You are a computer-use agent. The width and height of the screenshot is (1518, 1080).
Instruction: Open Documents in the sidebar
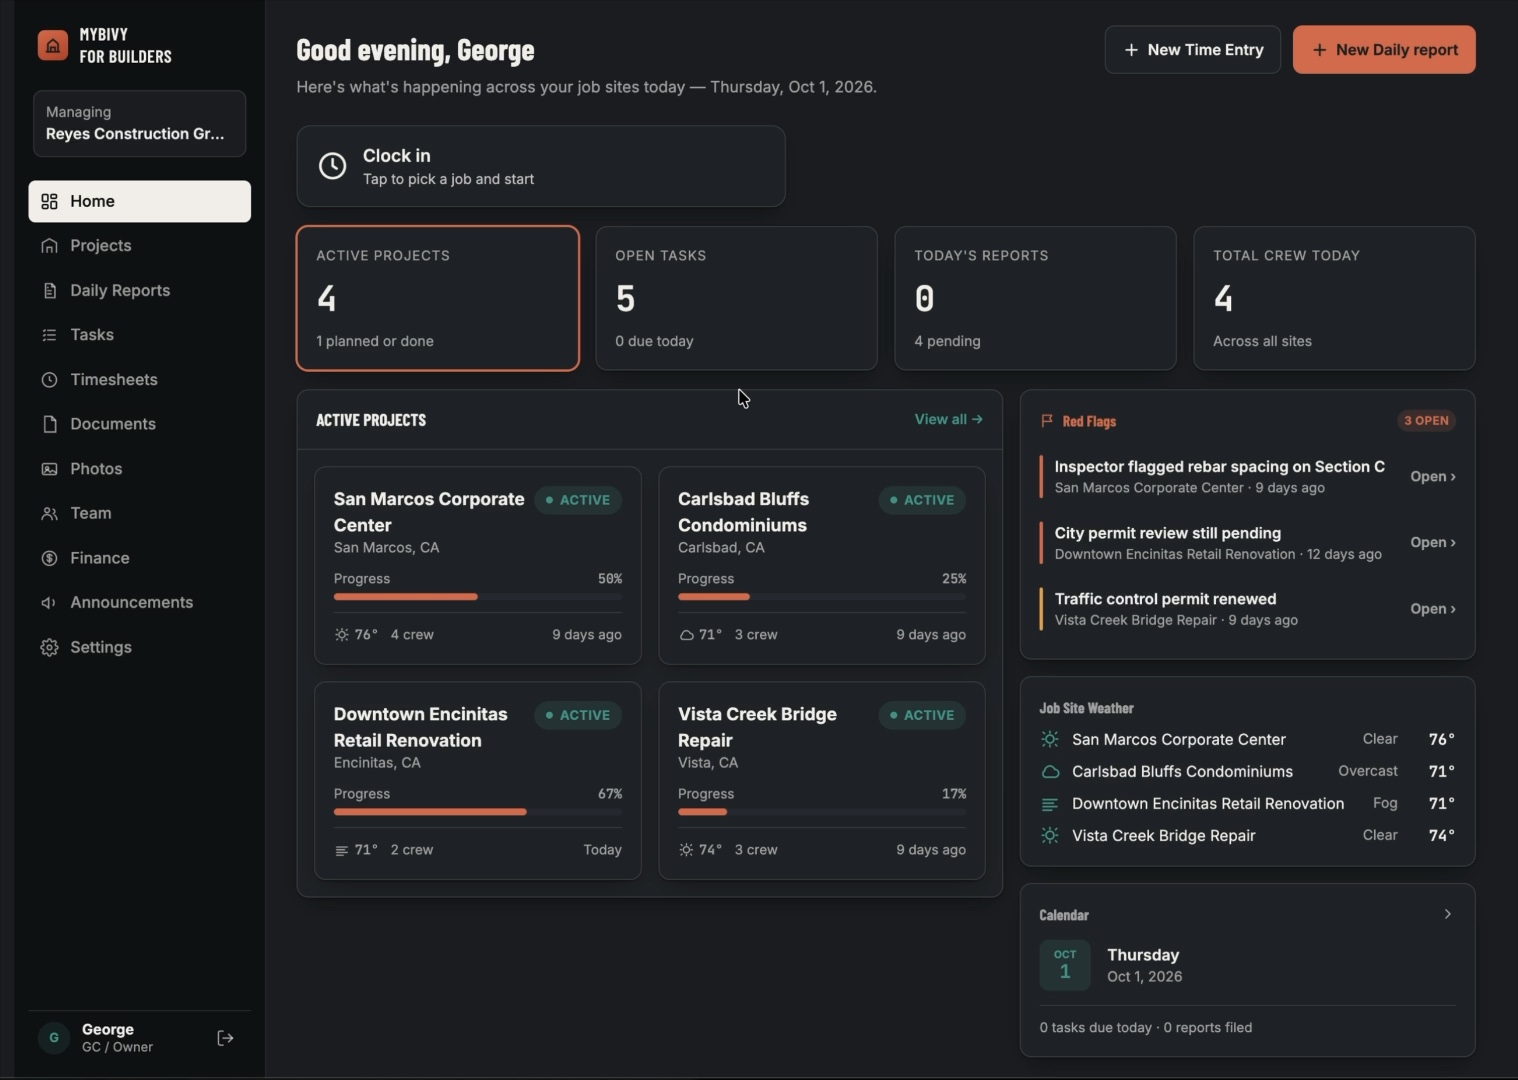(139, 424)
